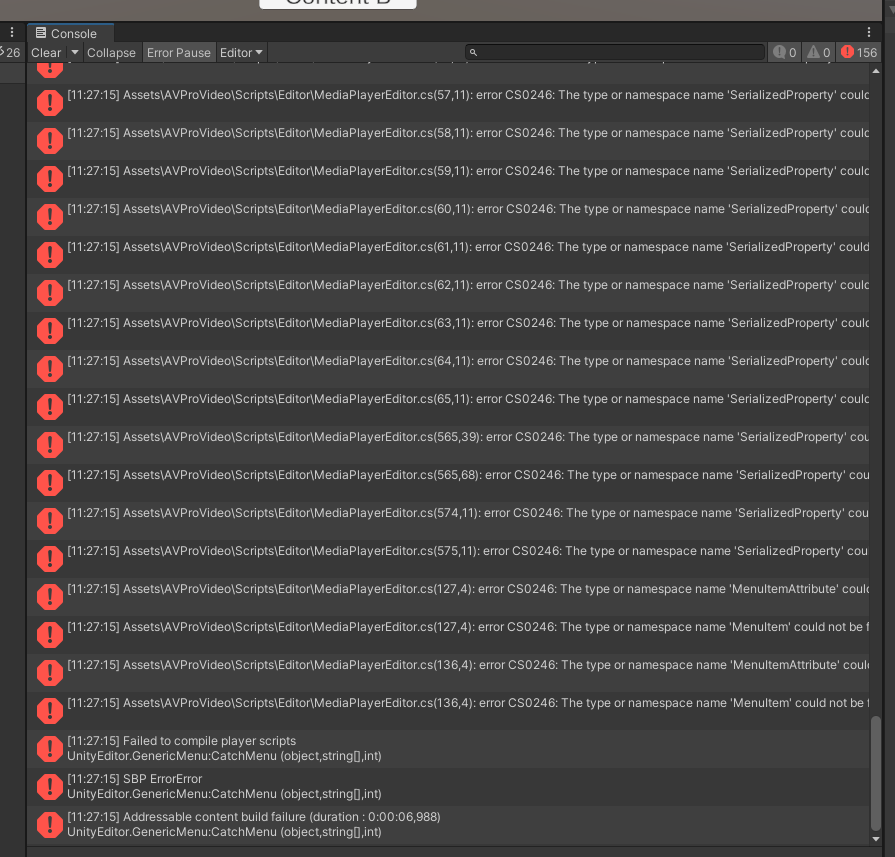Switch to the Console tab
This screenshot has width=895, height=857.
pos(70,32)
